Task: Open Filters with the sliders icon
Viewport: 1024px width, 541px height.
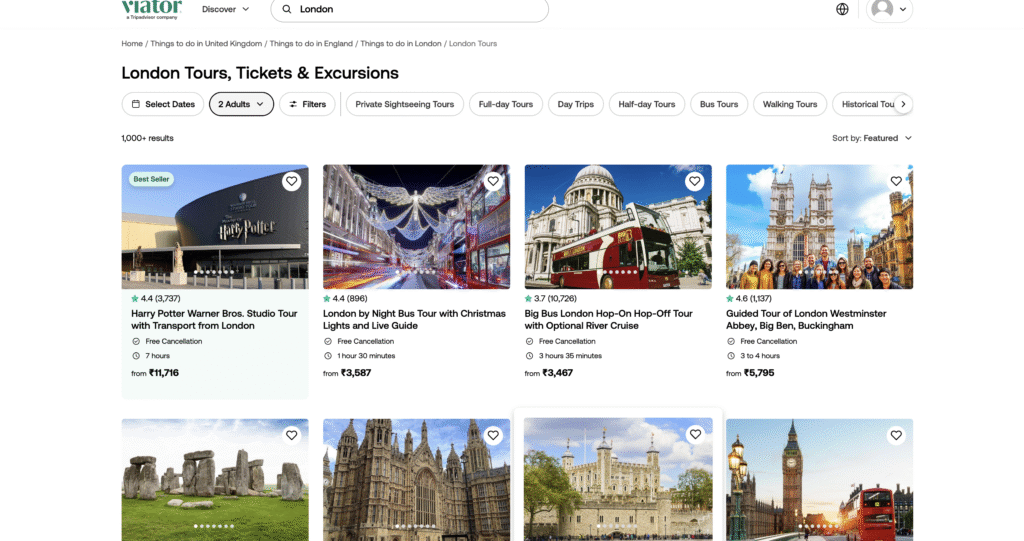Action: pos(307,104)
